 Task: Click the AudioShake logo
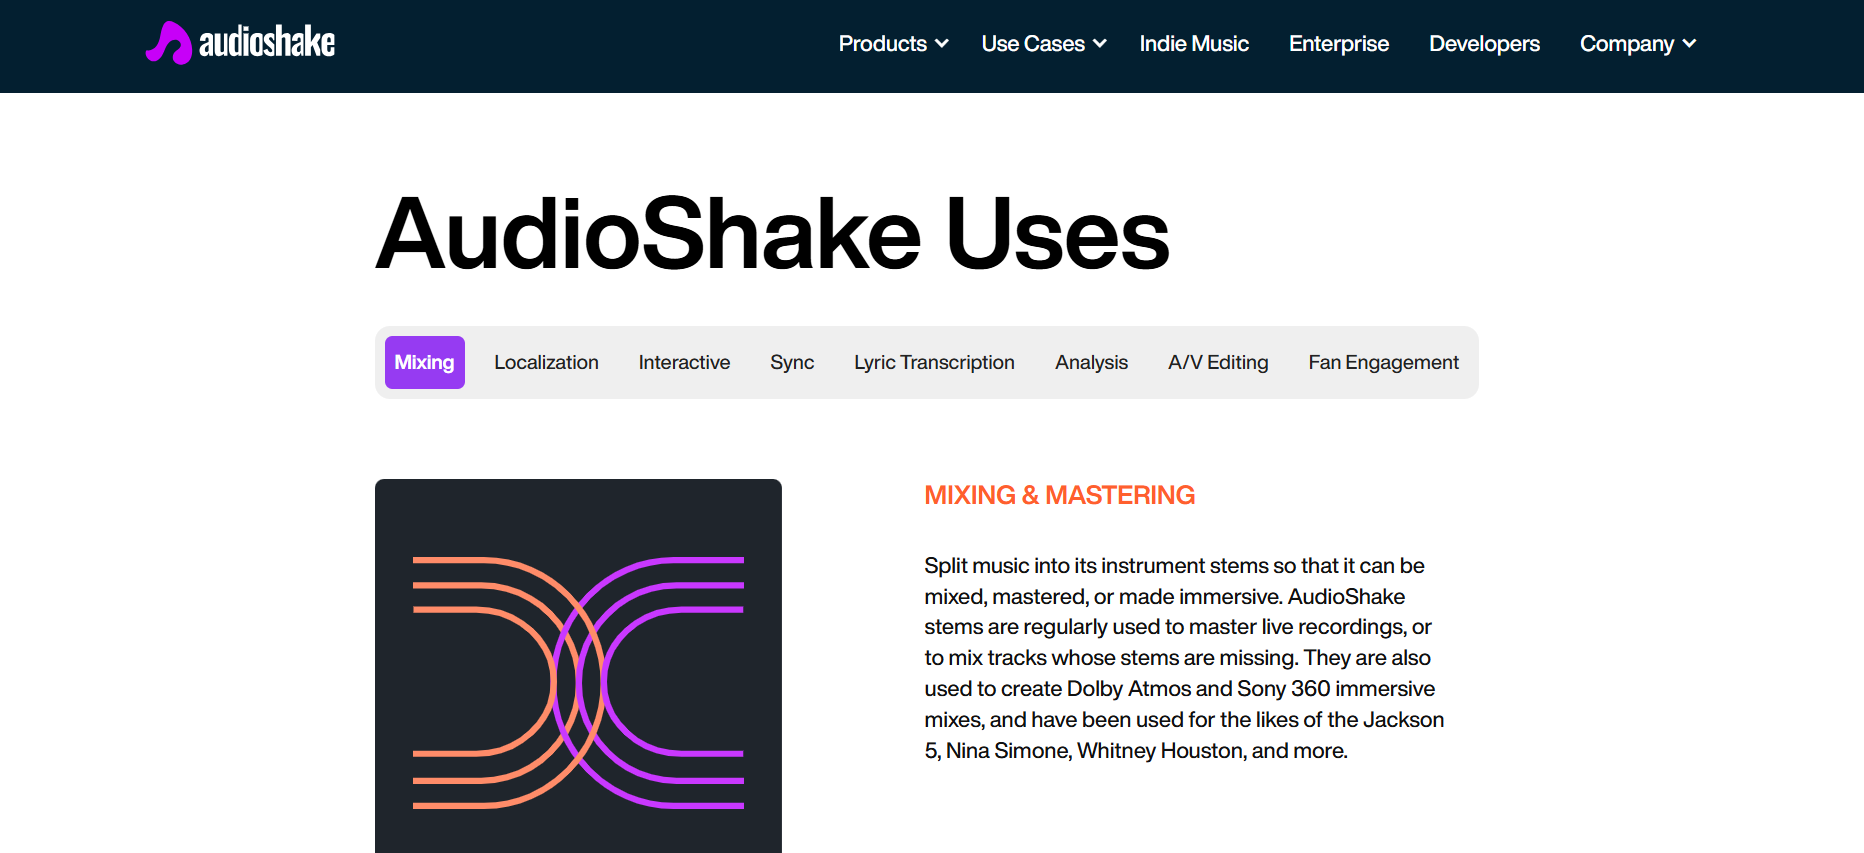coord(240,43)
